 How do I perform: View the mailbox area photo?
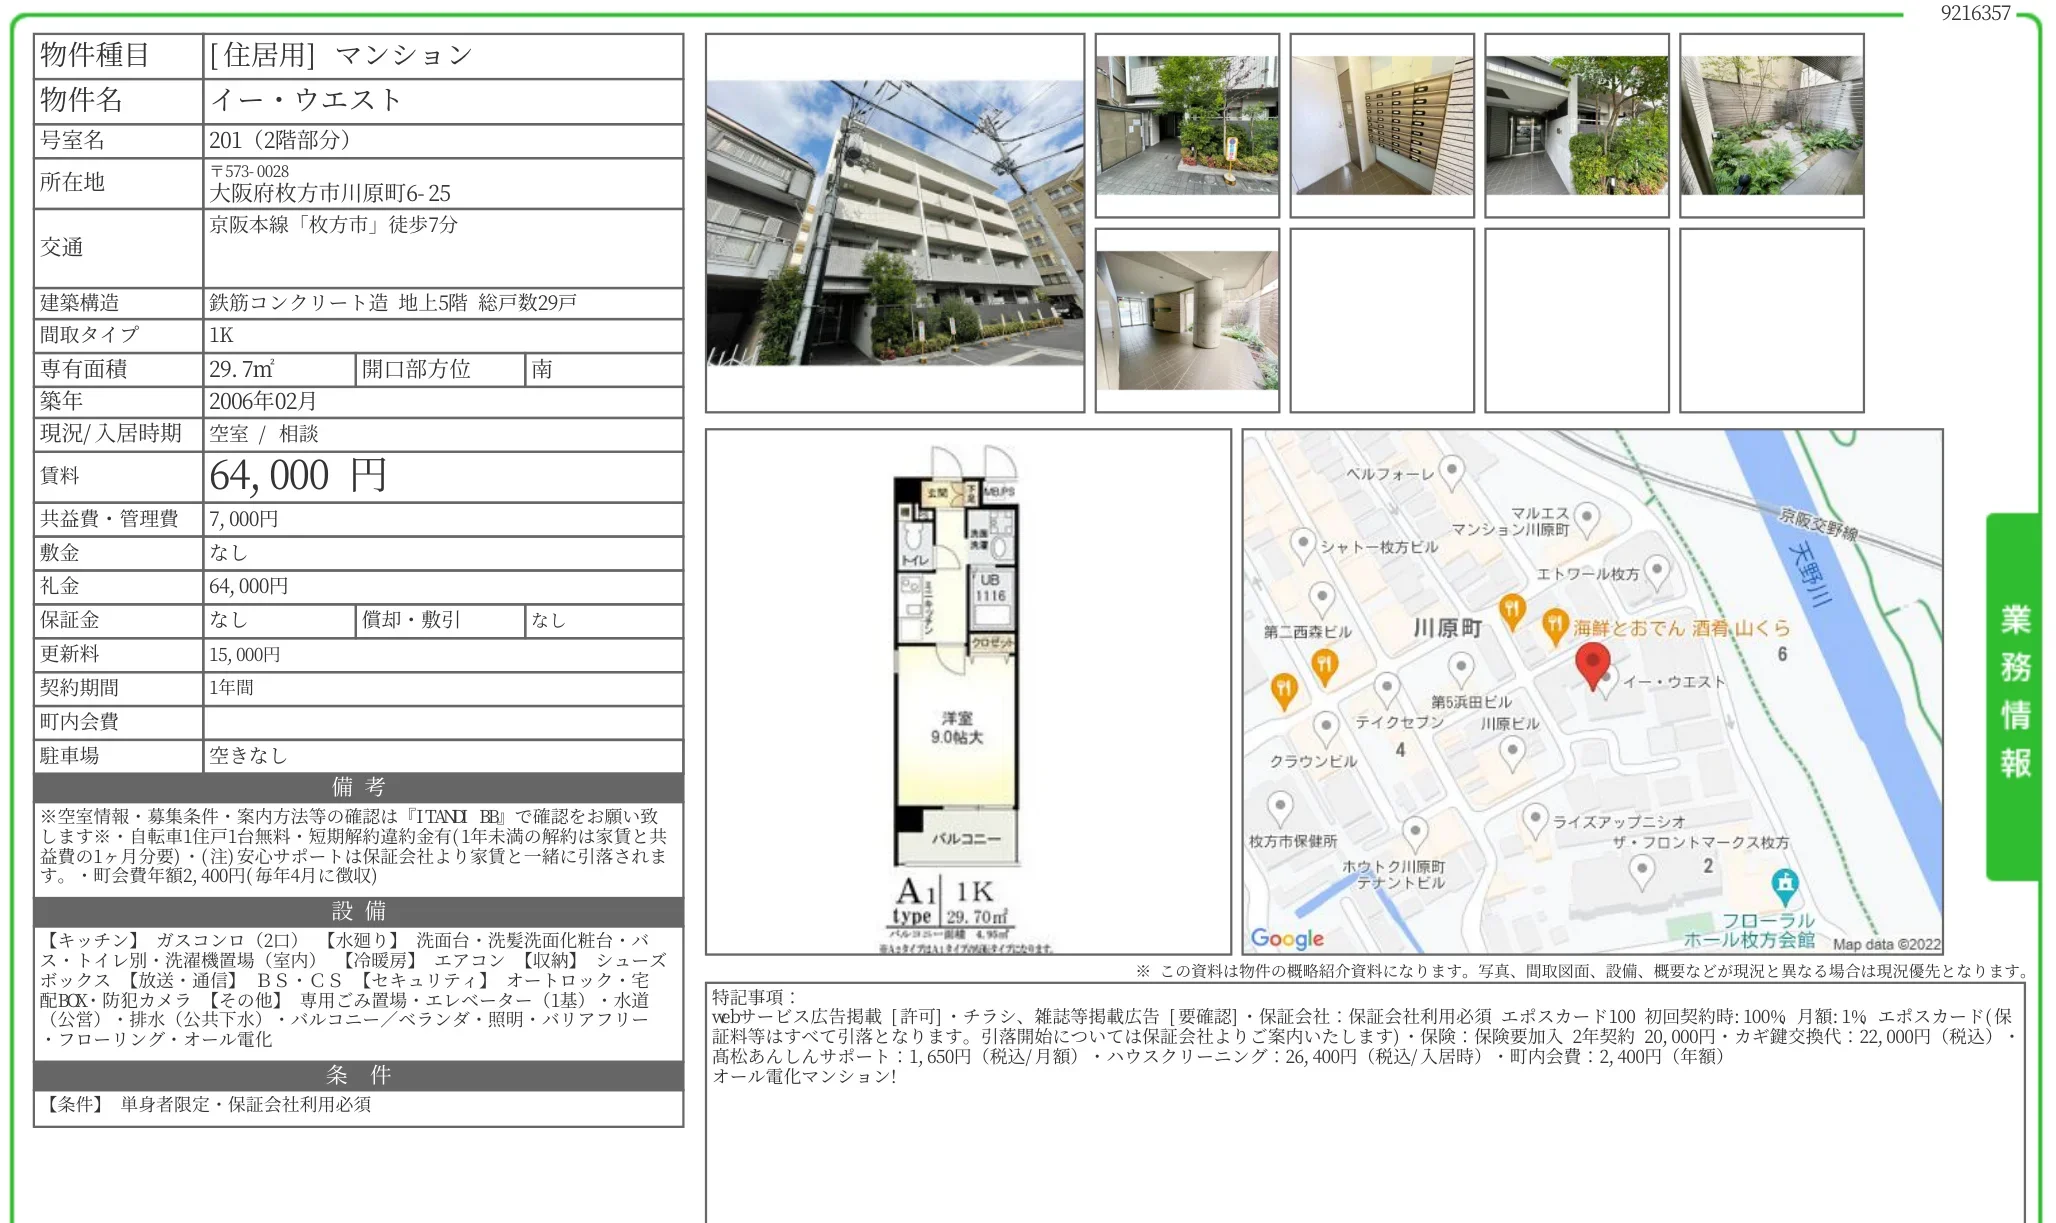(x=1382, y=125)
